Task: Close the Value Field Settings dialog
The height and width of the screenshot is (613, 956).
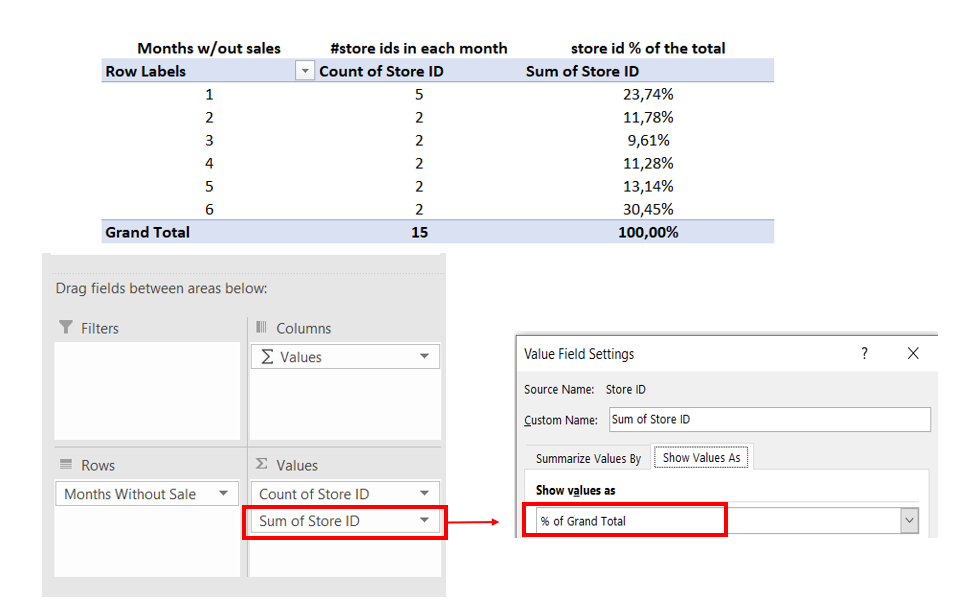Action: [x=913, y=354]
